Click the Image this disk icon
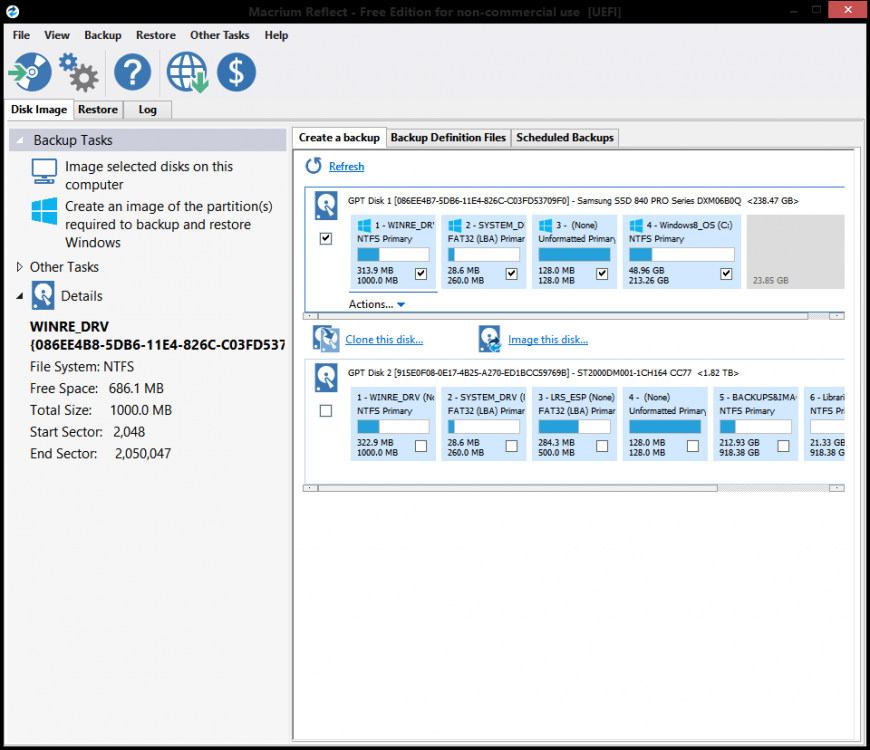Screen dimensions: 870x750 pyautogui.click(x=489, y=339)
